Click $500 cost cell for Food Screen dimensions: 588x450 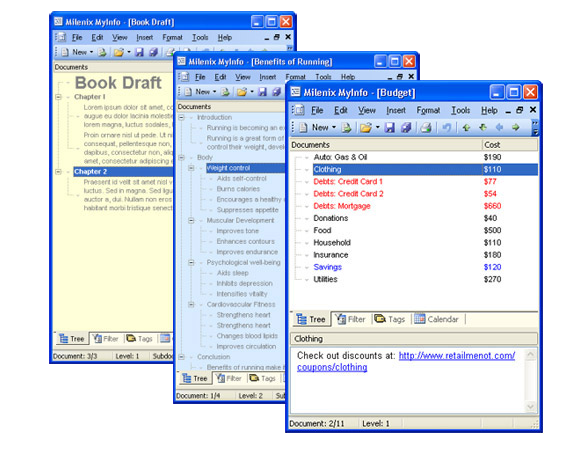point(492,230)
